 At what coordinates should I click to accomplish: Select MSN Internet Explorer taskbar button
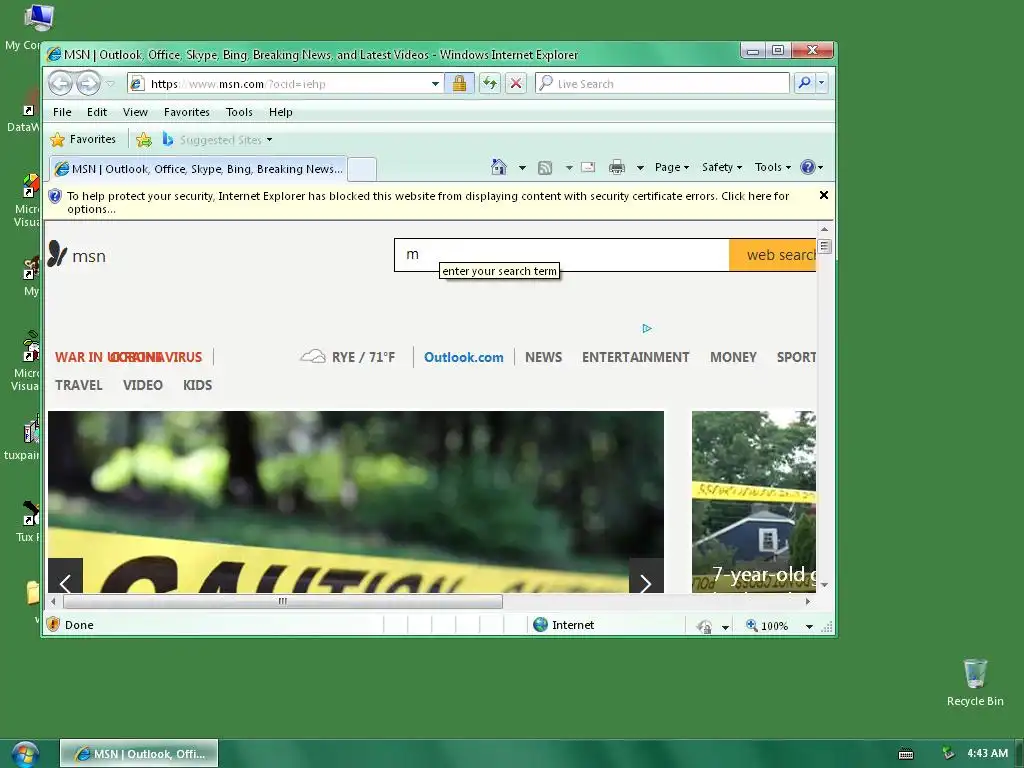[139, 754]
